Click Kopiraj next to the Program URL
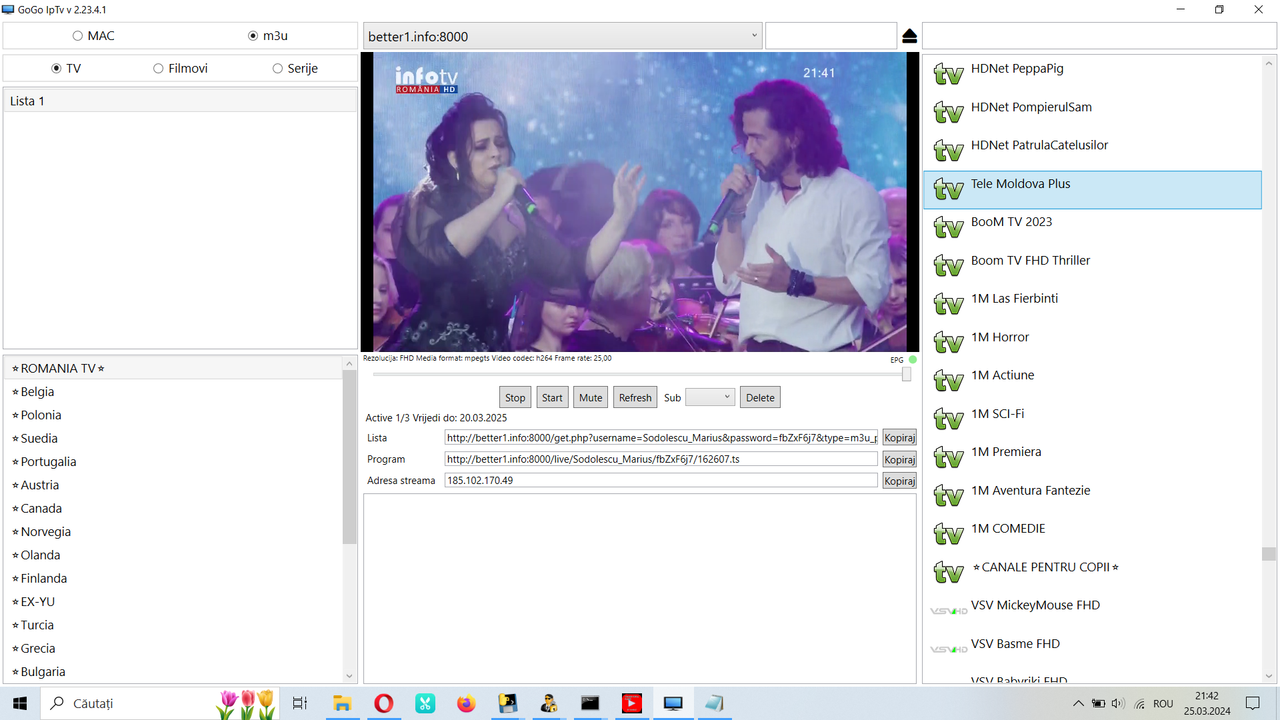Screen dimensions: 1280x720 pos(899,460)
